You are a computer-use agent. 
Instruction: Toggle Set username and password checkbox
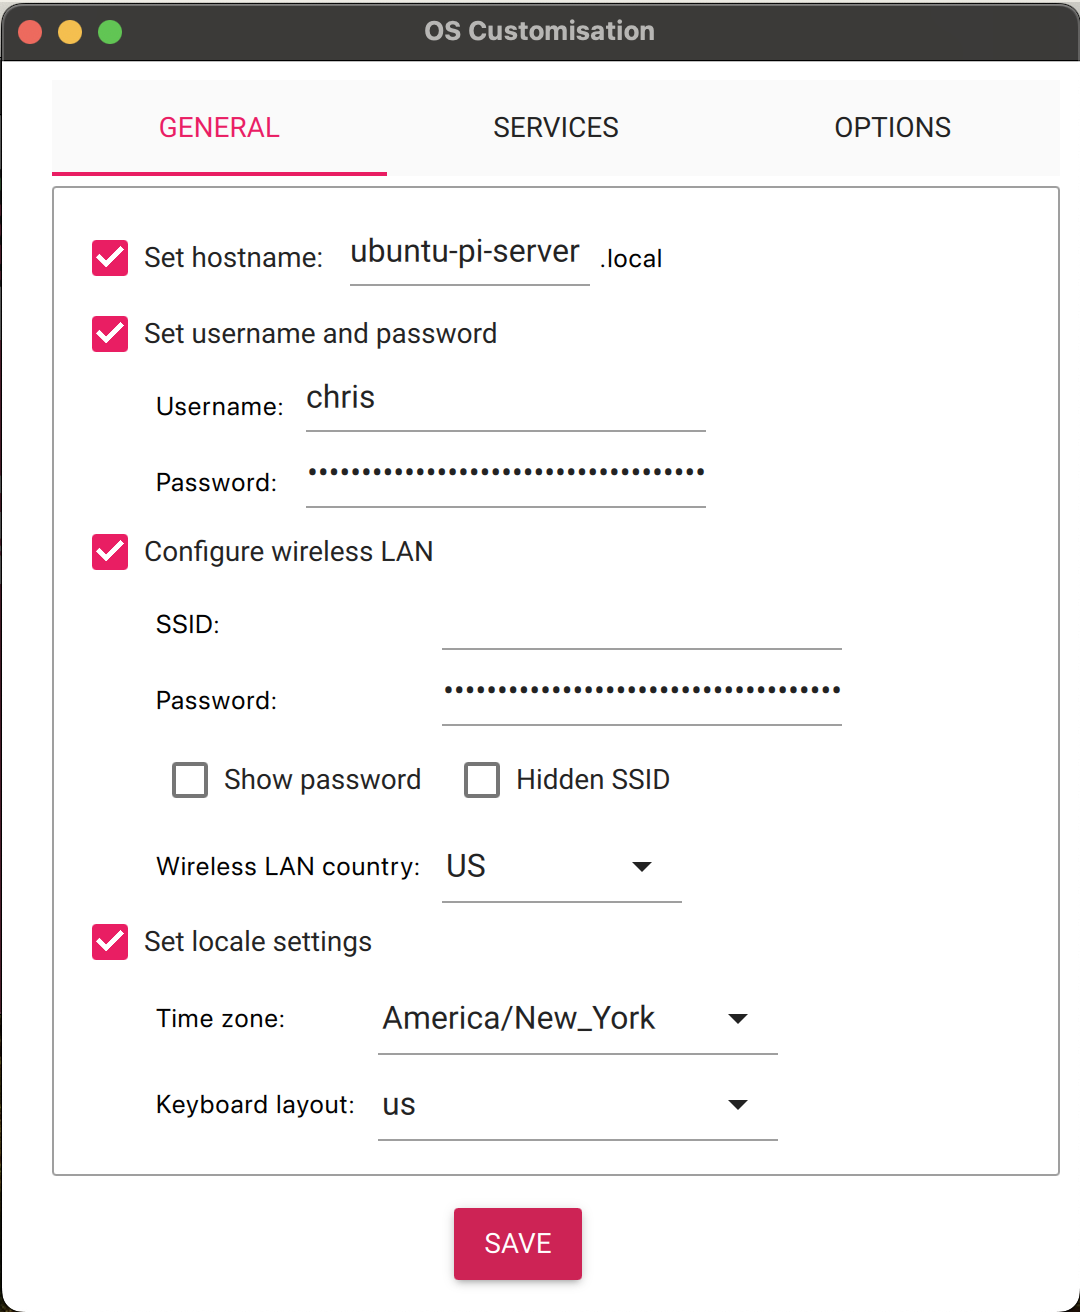110,334
